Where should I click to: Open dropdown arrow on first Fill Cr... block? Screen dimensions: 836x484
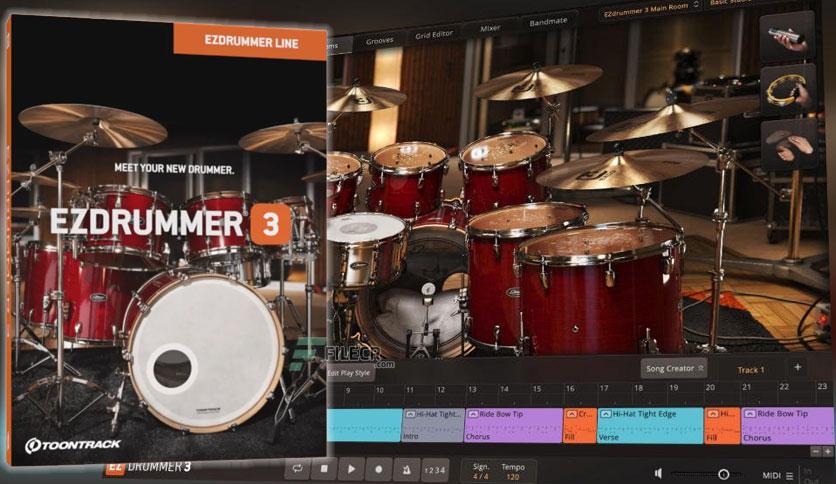[571, 414]
